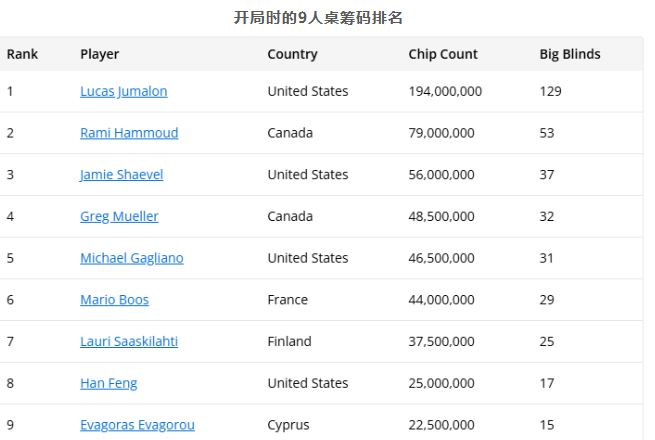Image resolution: width=655 pixels, height=440 pixels.
Task: Click the Rank column header
Action: (x=22, y=54)
